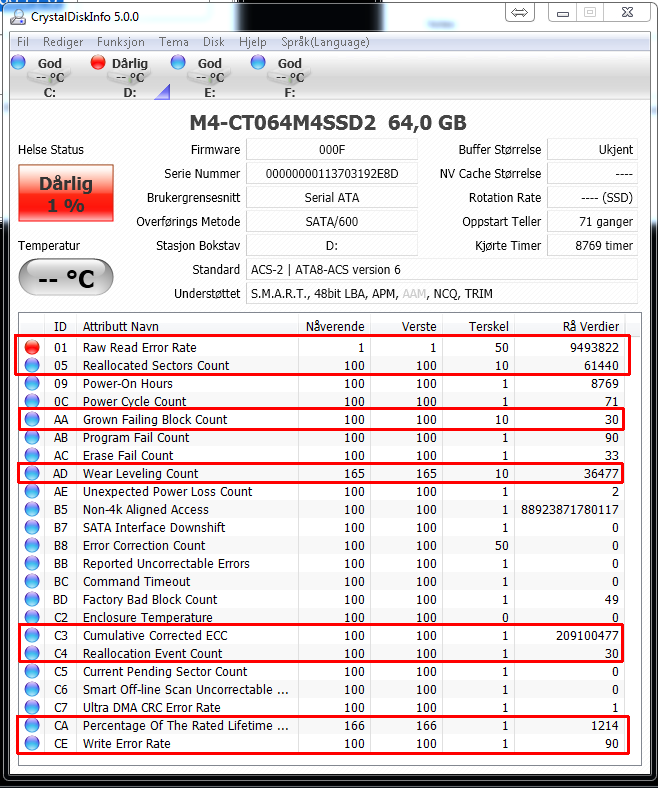Click the Ukjent buffer size field
658x788 pixels.
click(592, 150)
